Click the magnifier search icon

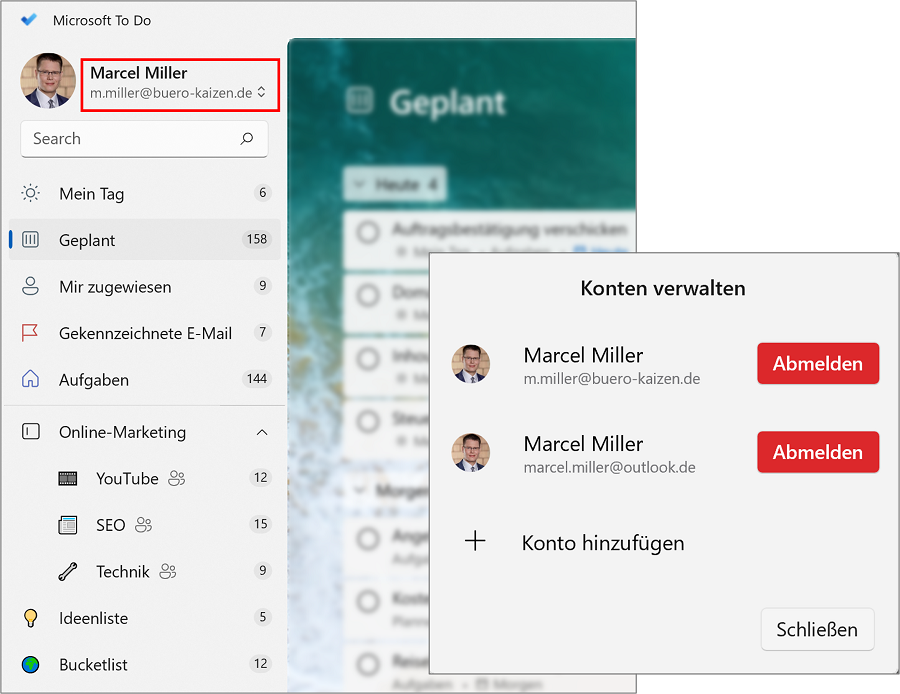coord(247,138)
